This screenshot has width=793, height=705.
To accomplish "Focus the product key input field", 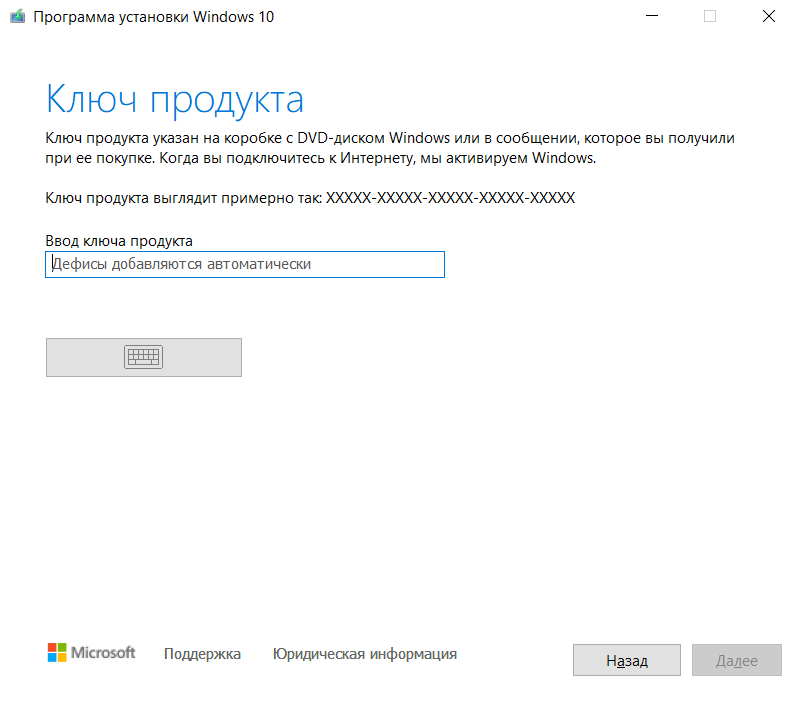I will 245,264.
